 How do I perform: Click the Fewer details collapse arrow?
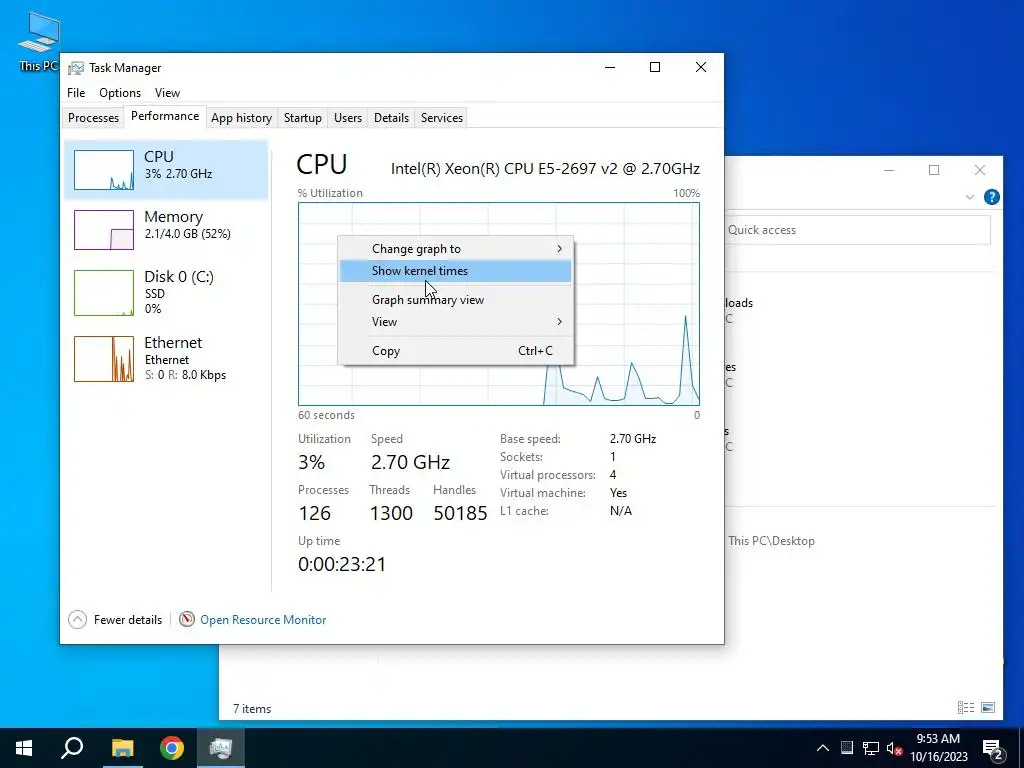coord(77,620)
